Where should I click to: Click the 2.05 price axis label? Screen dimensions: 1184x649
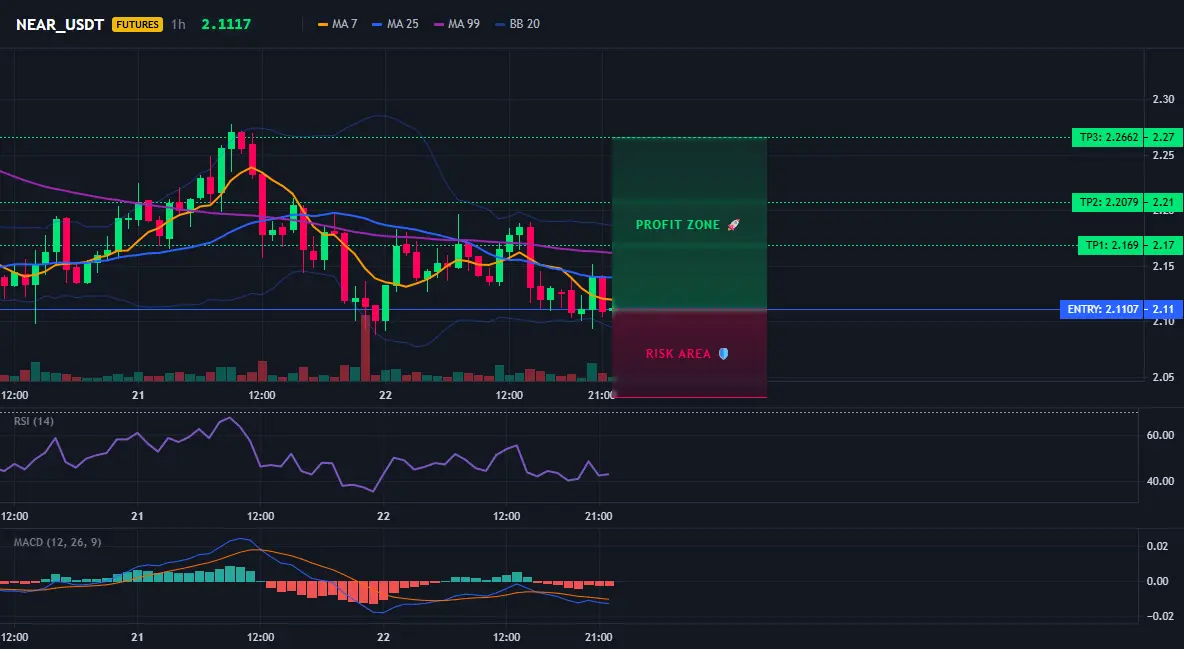tap(1164, 378)
